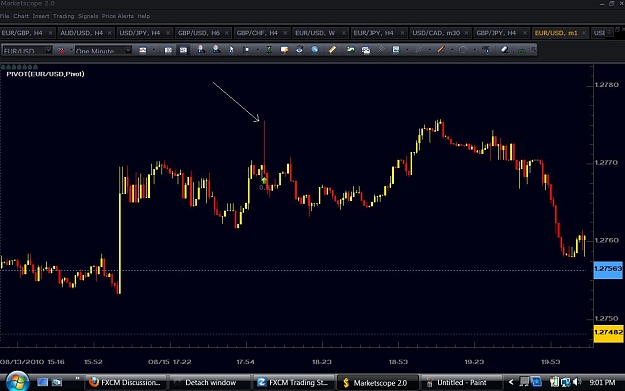Open FXCM Discussion Firefox taskbar button
Screen dimensions: 625x391
(x=126, y=382)
